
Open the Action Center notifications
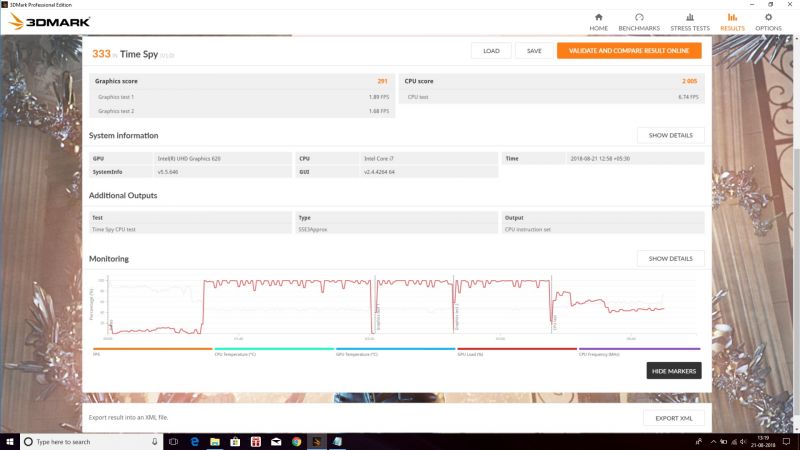pos(787,442)
